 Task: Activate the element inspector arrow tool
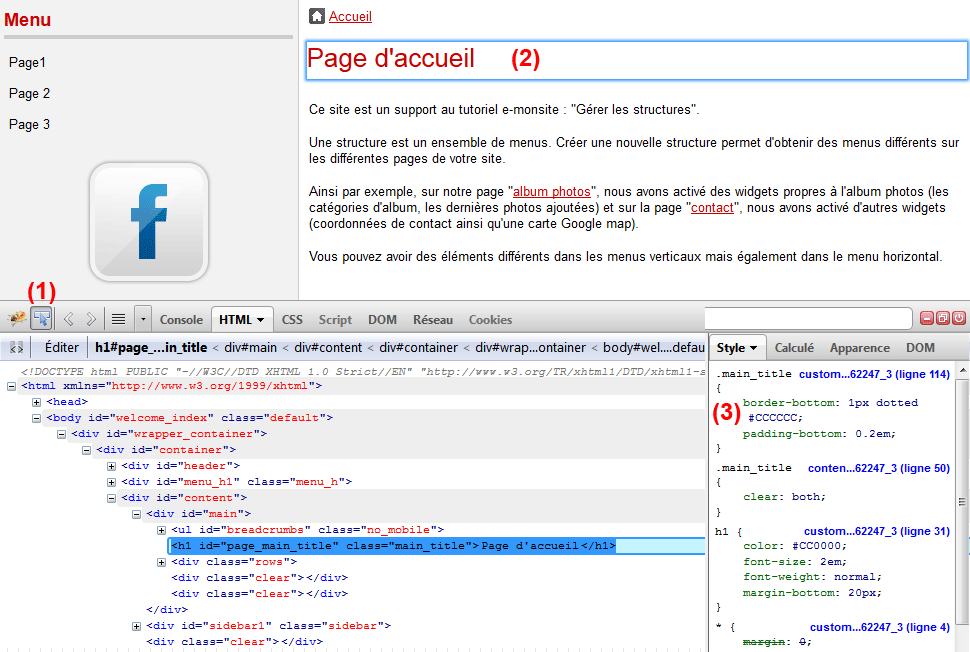pyautogui.click(x=42, y=319)
